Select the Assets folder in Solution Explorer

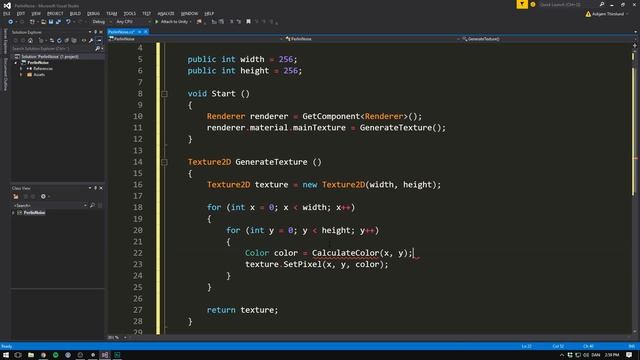(39, 75)
